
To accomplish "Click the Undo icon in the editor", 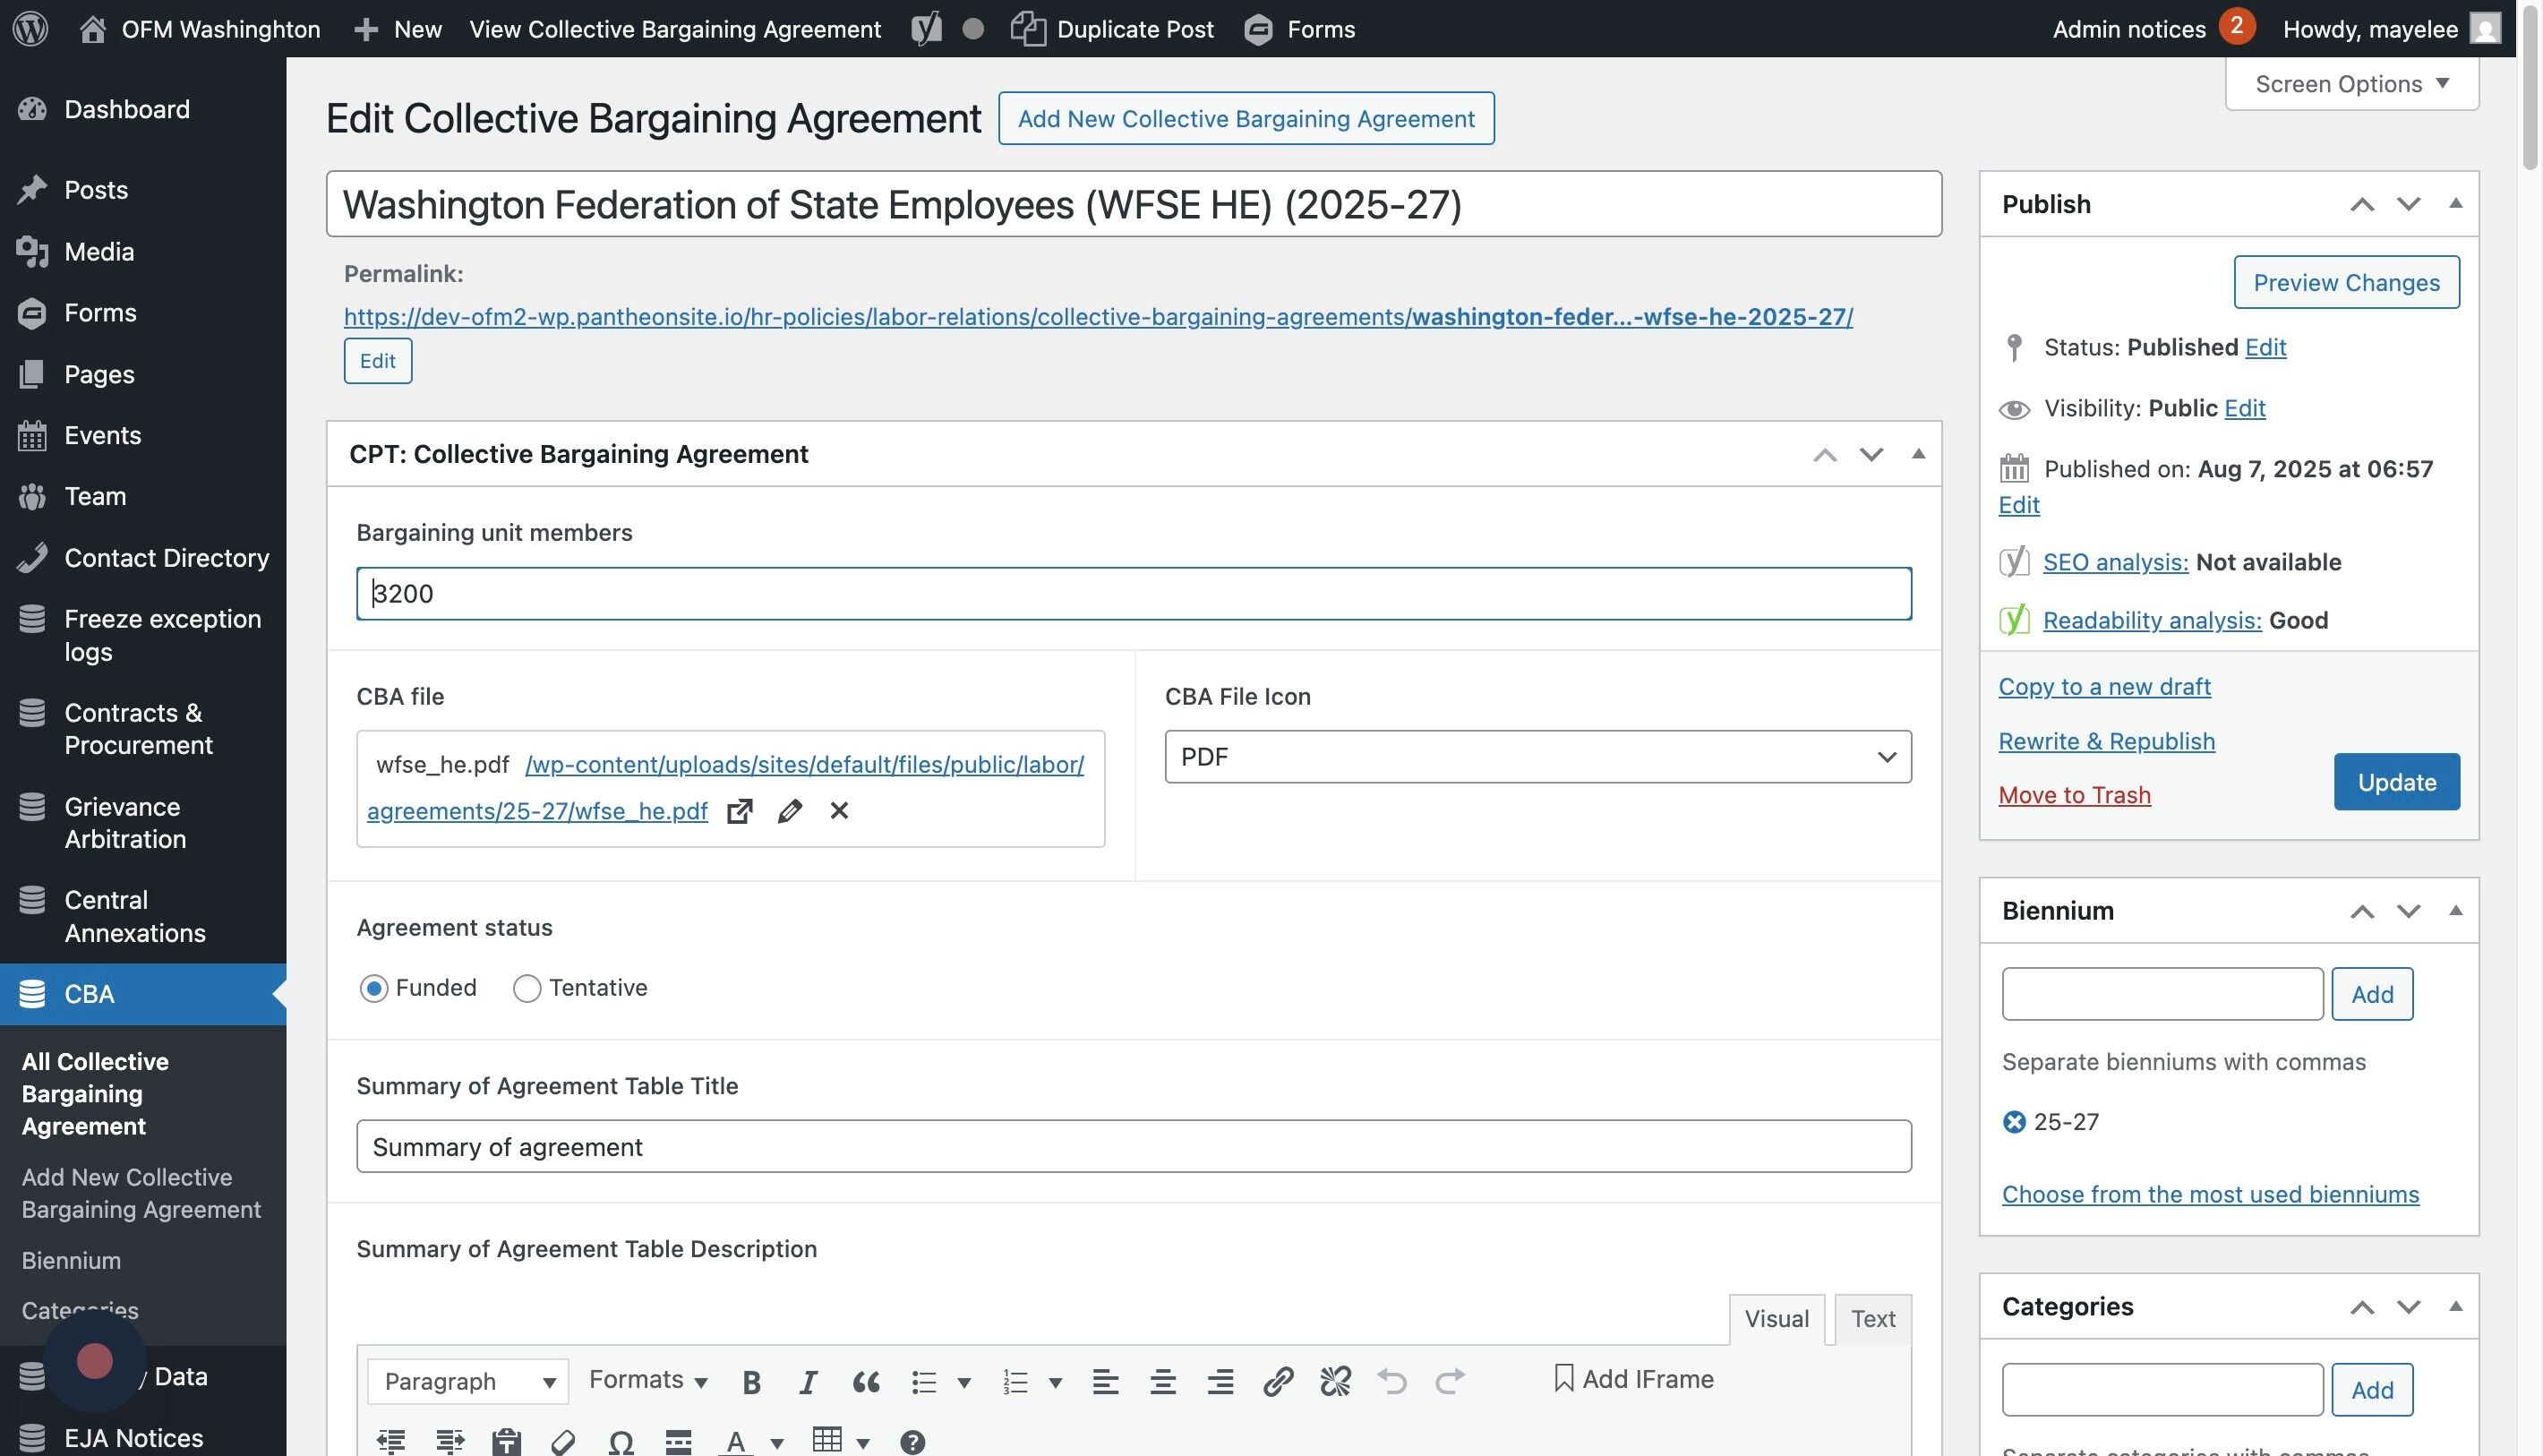I will click(1391, 1381).
